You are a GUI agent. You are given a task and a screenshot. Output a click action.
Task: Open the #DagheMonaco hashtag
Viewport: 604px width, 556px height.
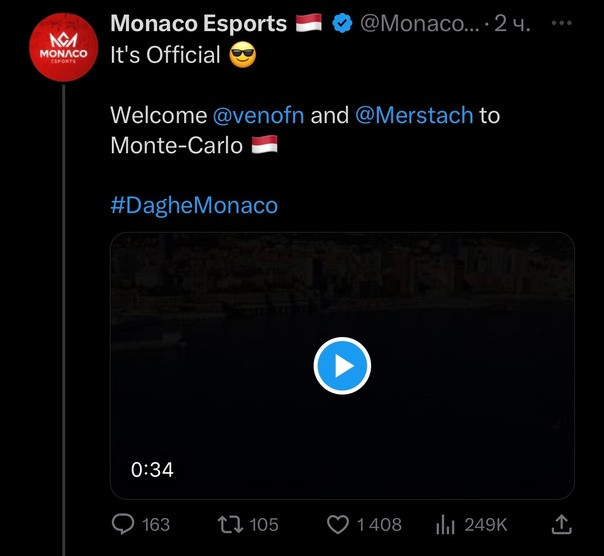coord(194,205)
